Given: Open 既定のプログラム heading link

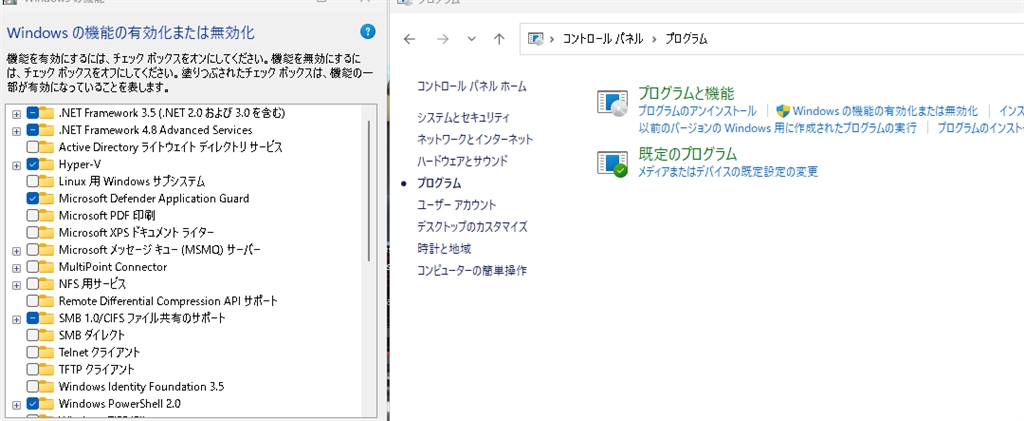Looking at the screenshot, I should tap(687, 155).
